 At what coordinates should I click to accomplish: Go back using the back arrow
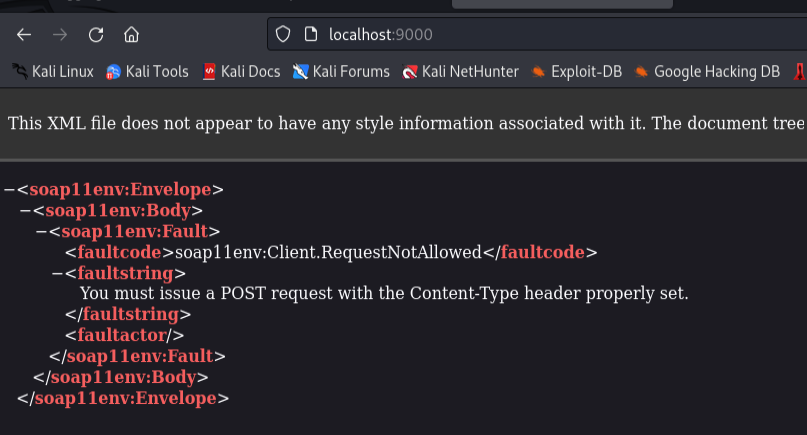click(x=24, y=35)
